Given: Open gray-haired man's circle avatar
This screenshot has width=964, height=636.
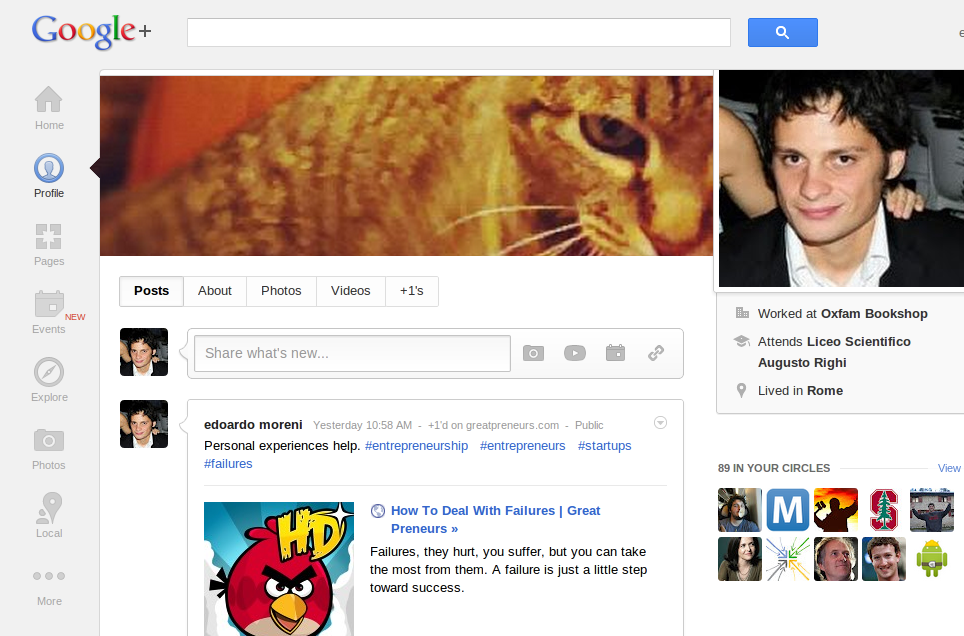Looking at the screenshot, I should (836, 558).
